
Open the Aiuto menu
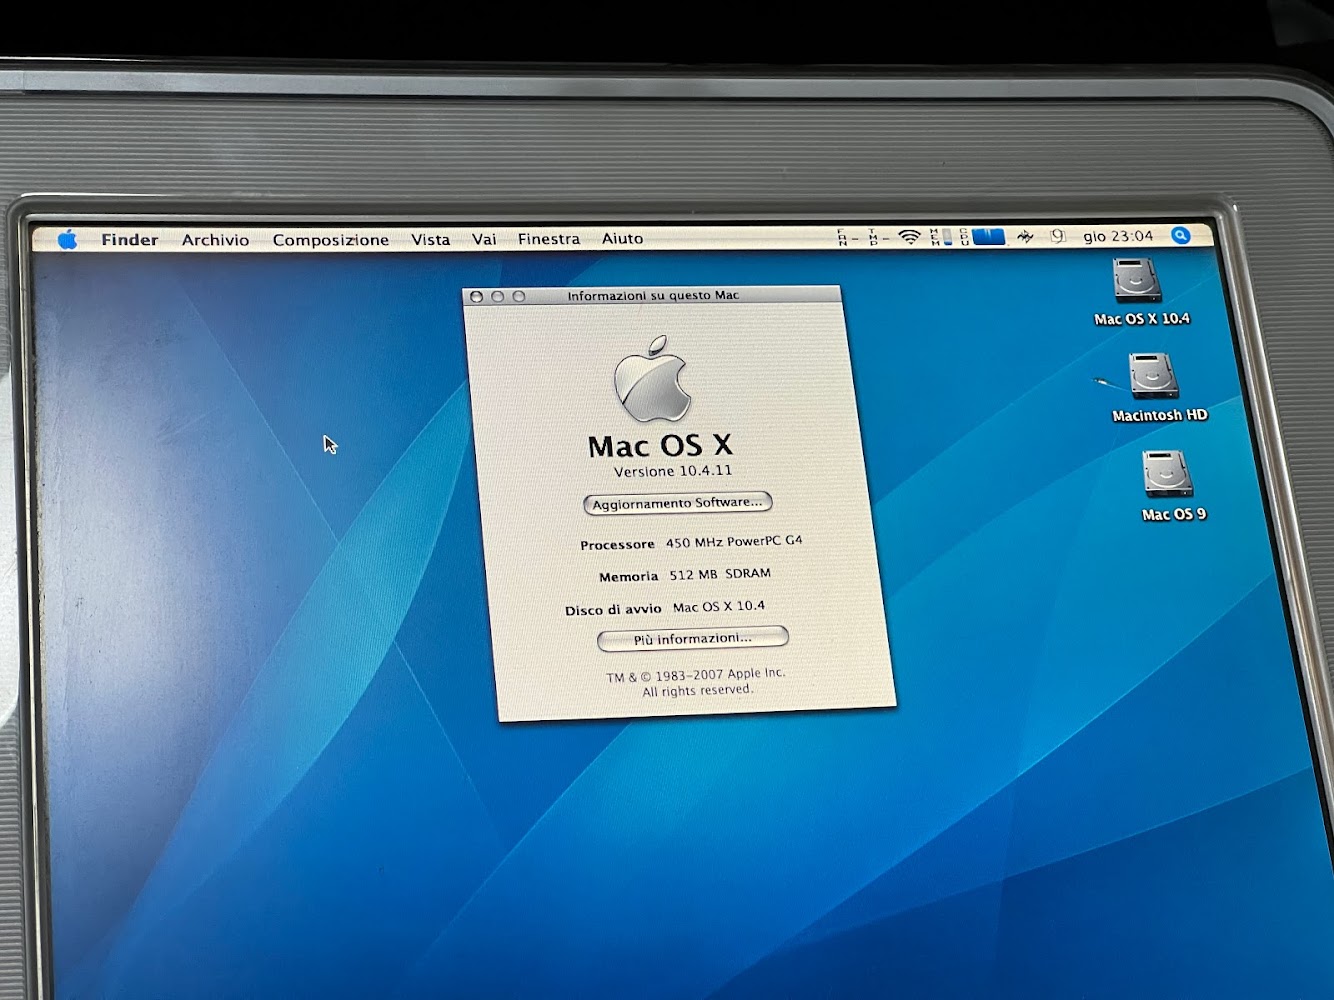622,239
